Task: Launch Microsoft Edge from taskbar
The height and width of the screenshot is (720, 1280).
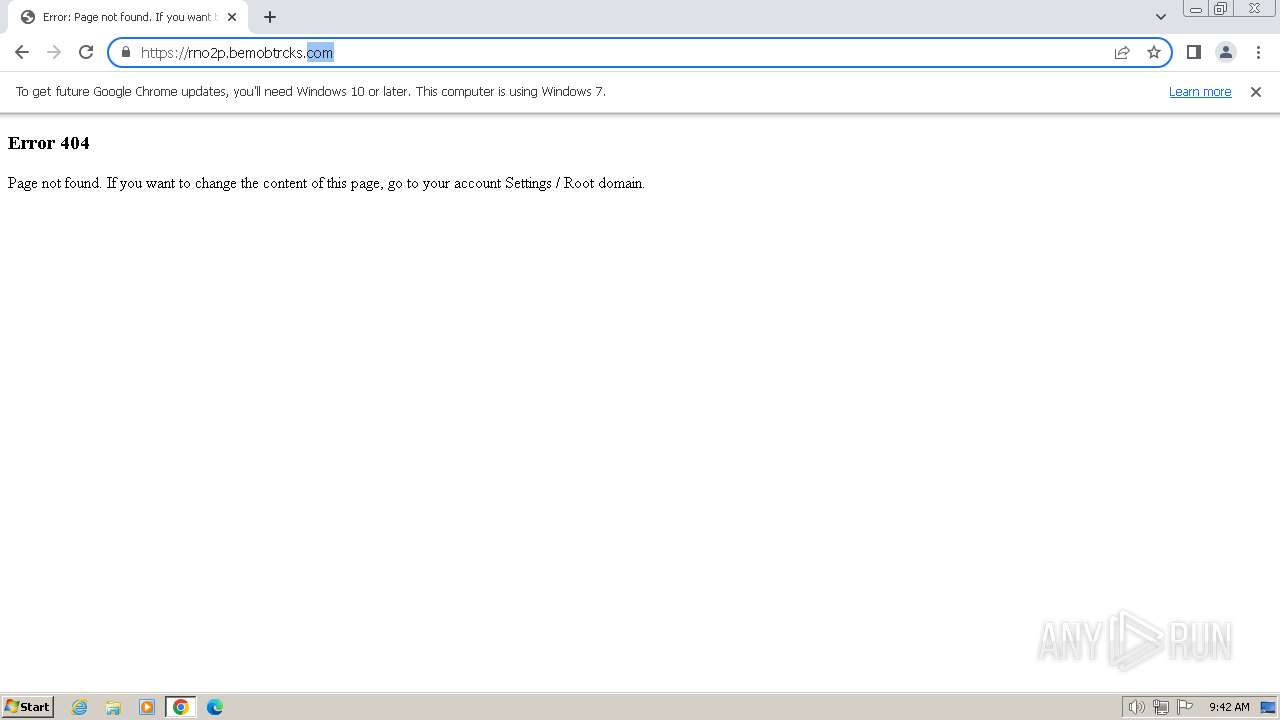Action: [215, 707]
